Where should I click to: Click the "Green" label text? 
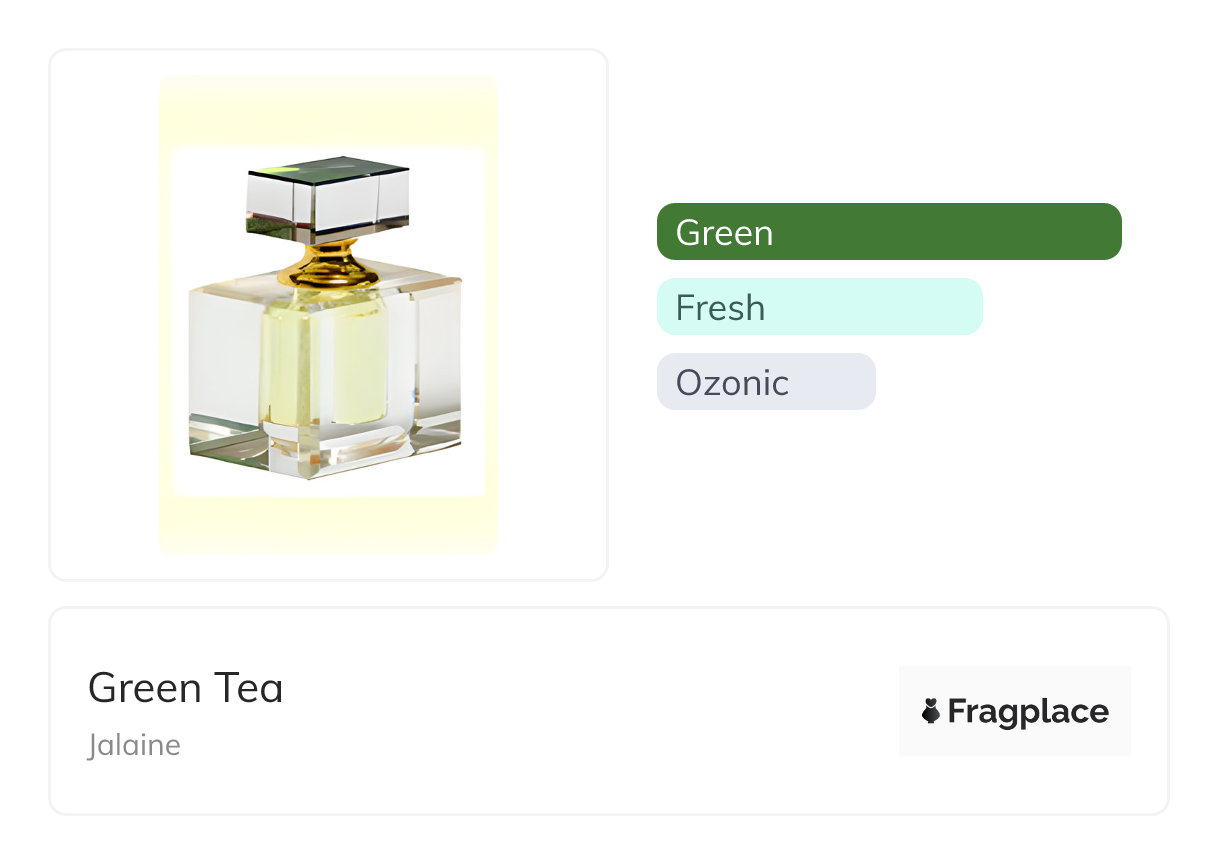(x=724, y=232)
